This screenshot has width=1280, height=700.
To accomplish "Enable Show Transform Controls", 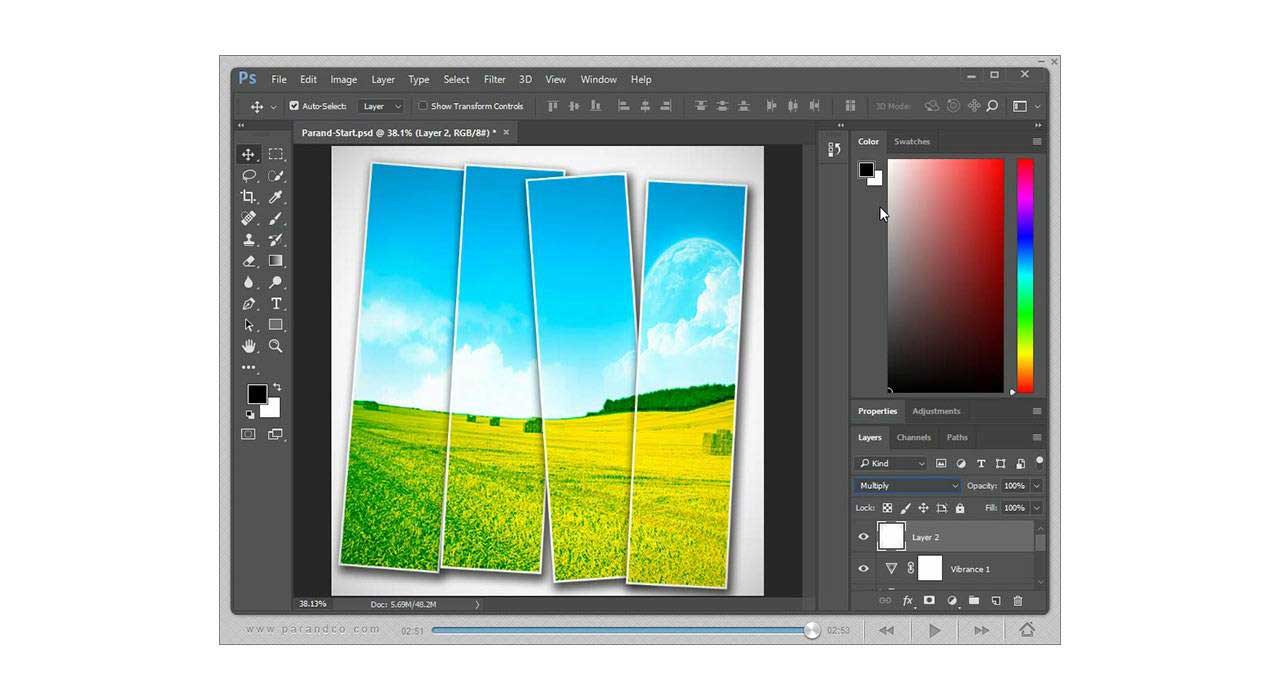I will [422, 106].
